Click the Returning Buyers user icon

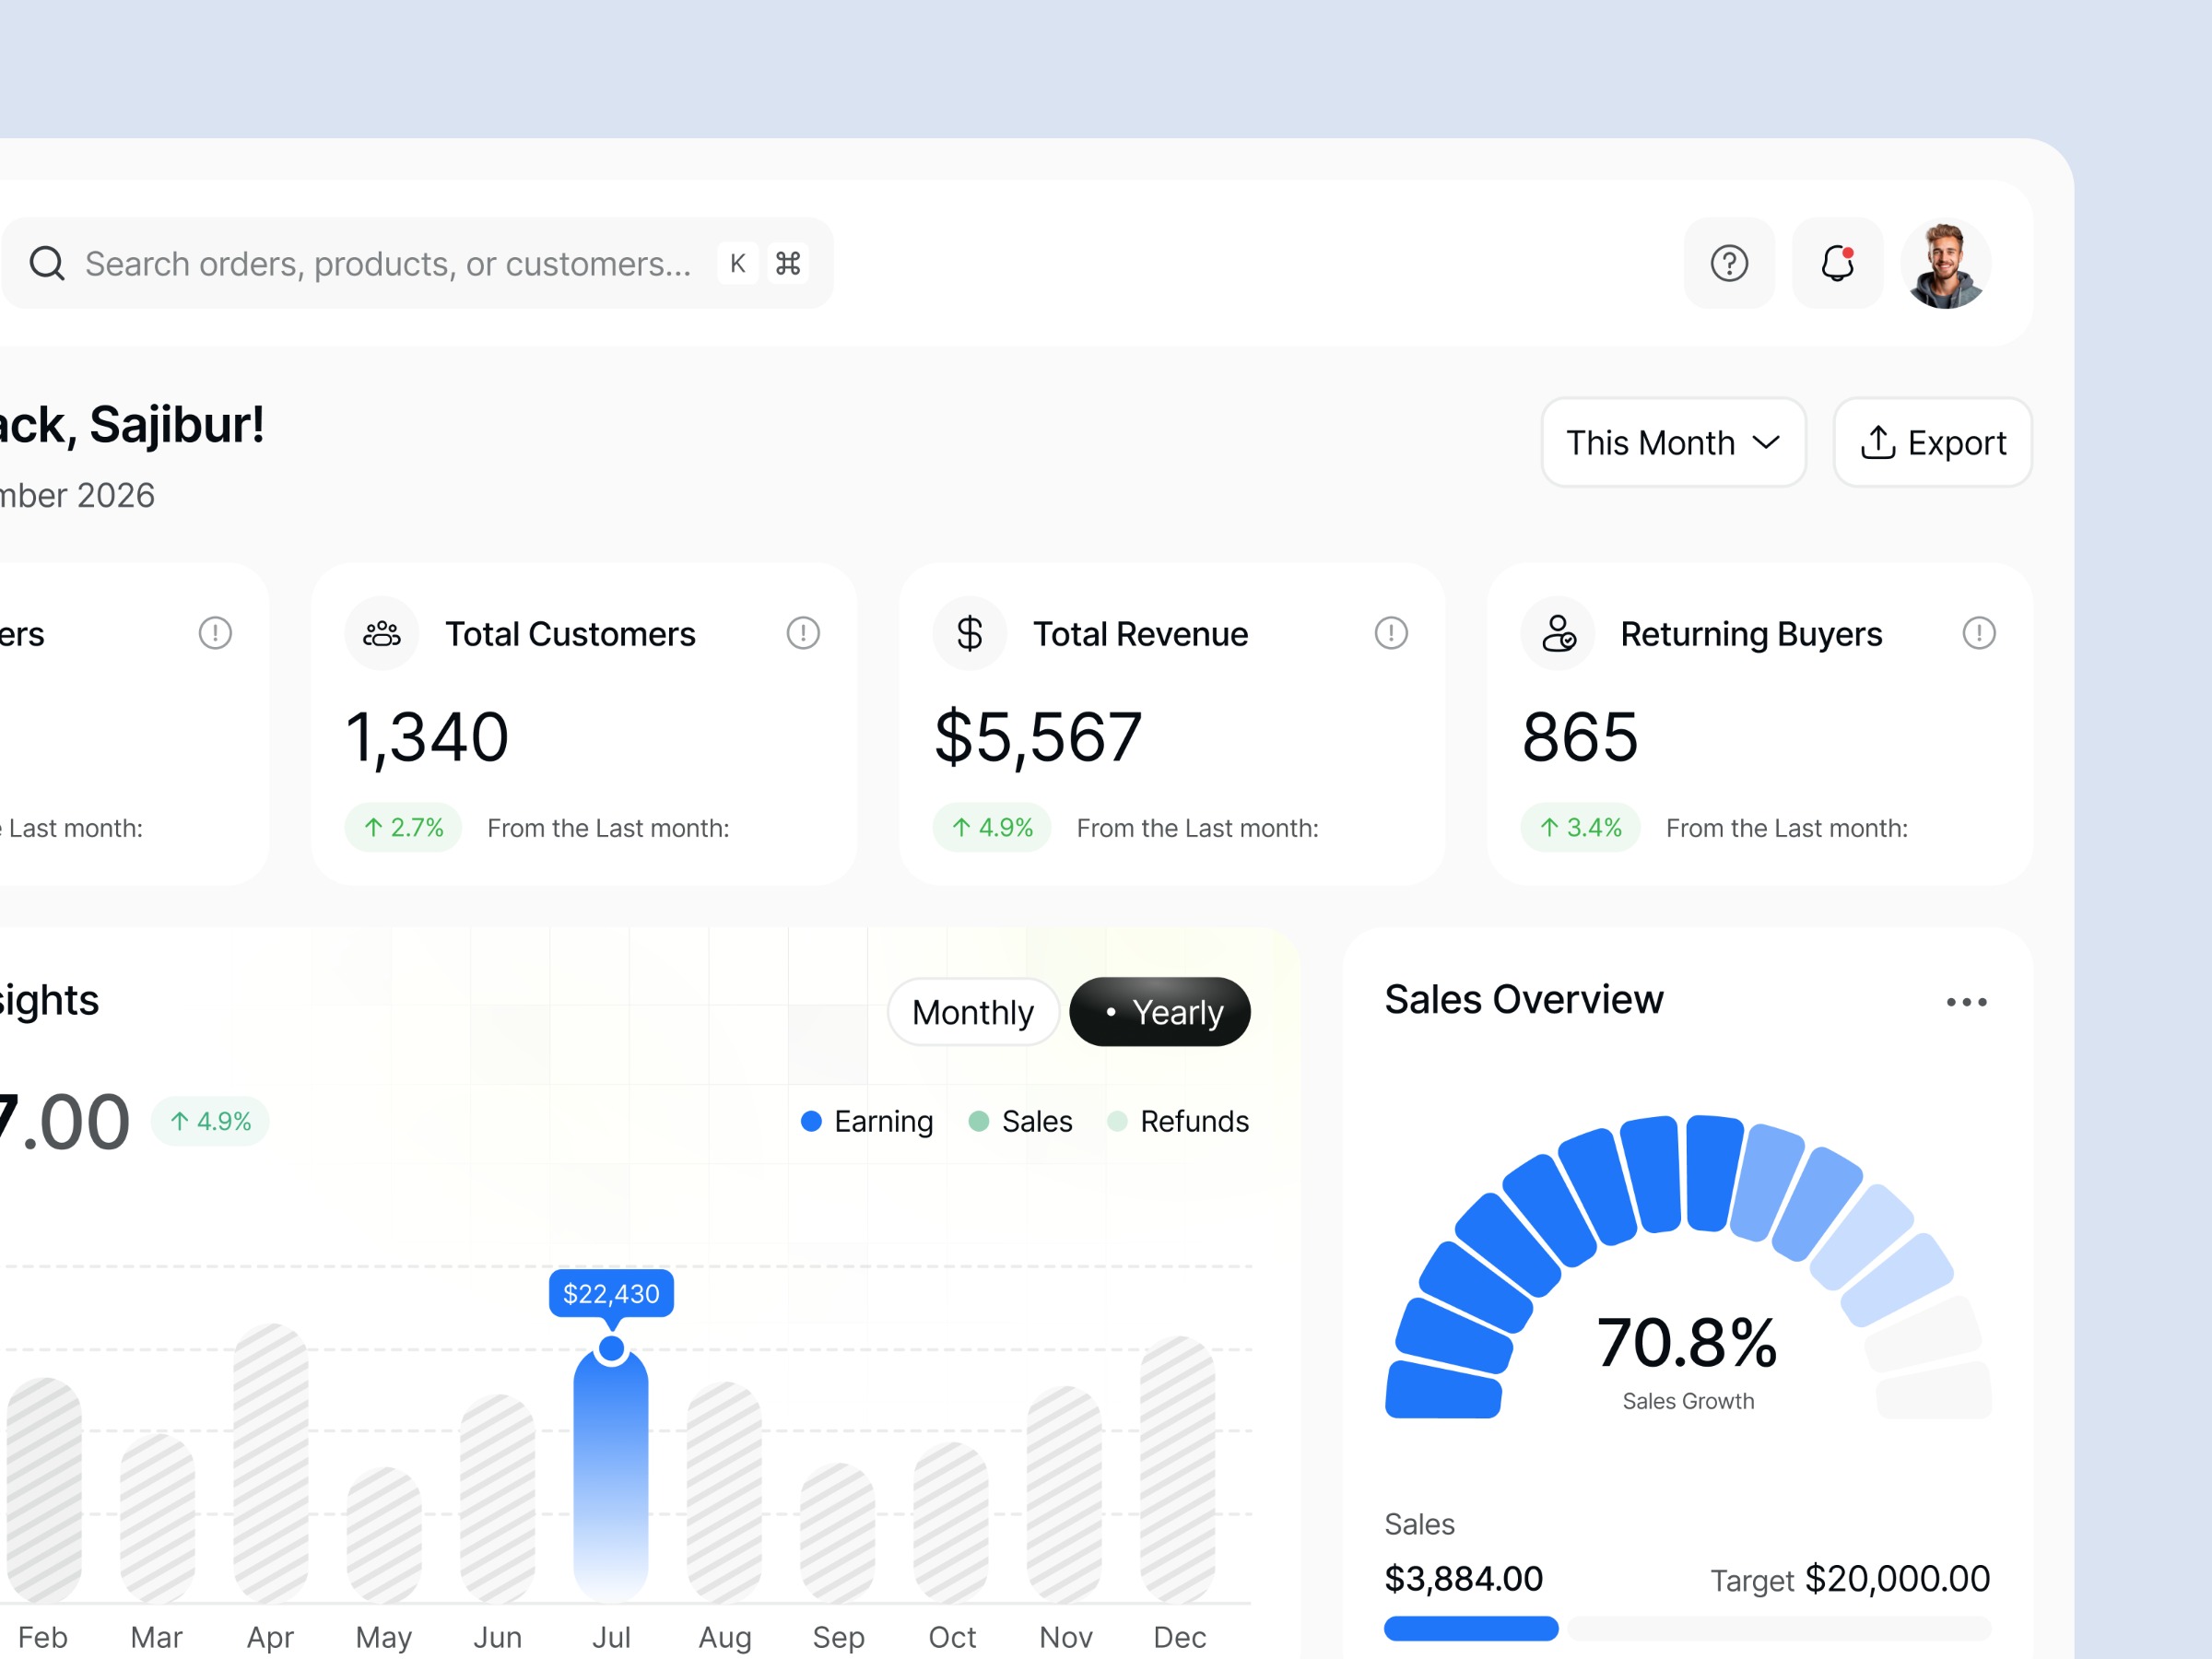pos(1557,632)
